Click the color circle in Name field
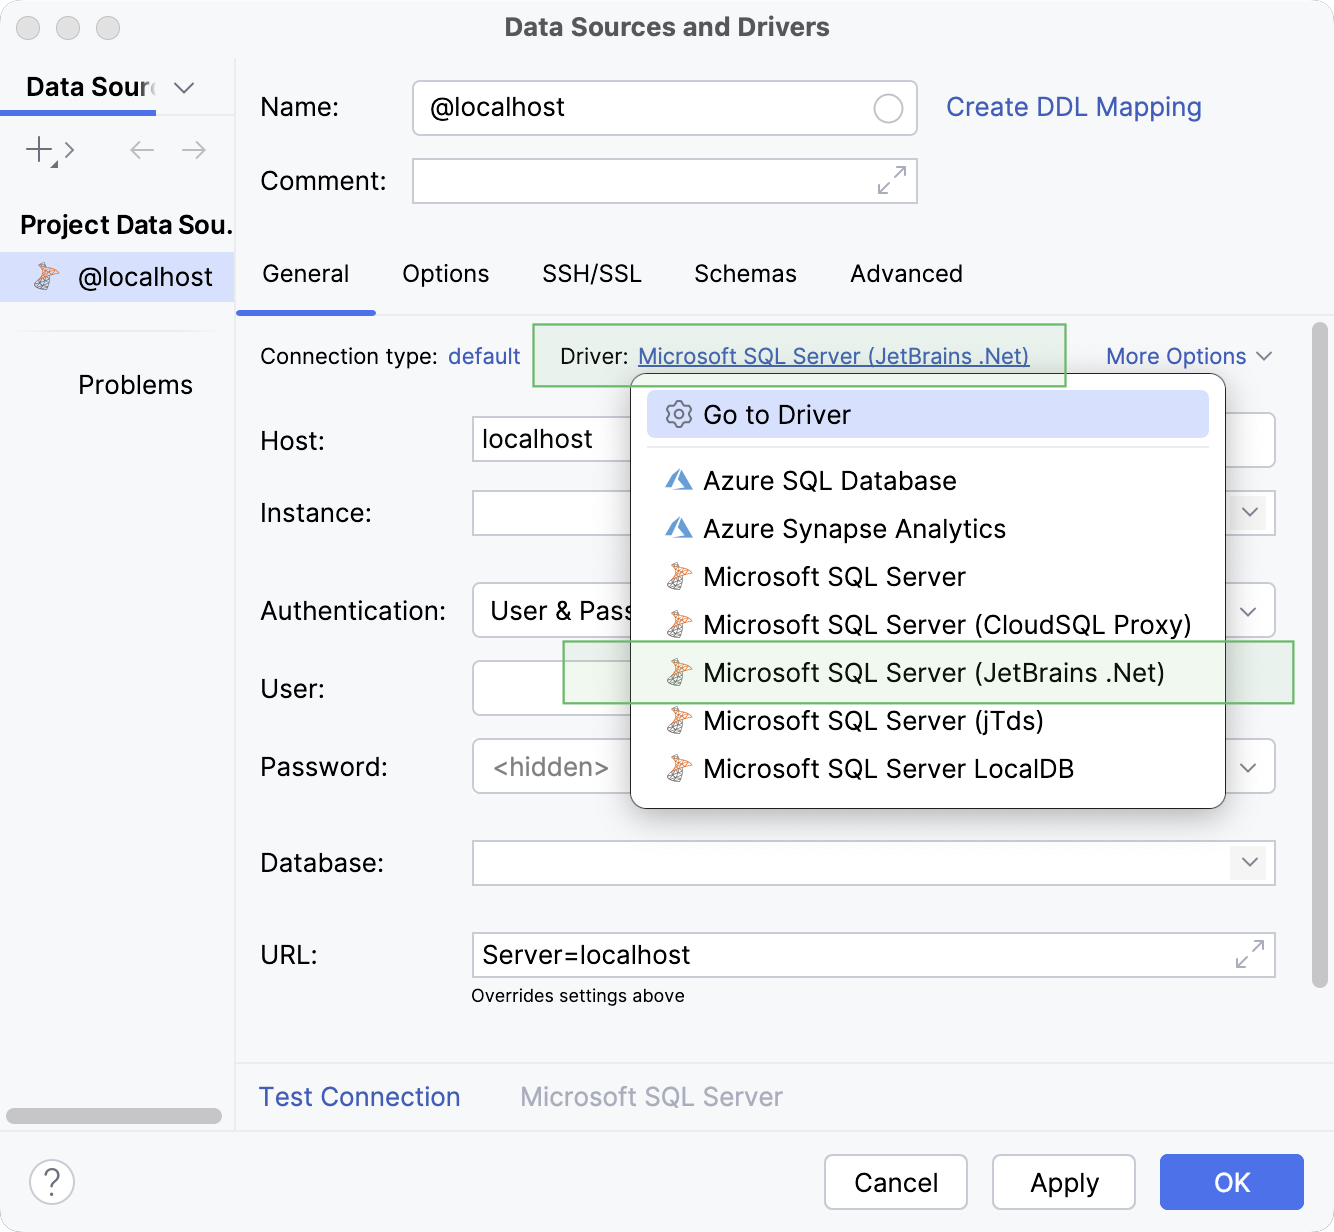 pyautogui.click(x=888, y=108)
